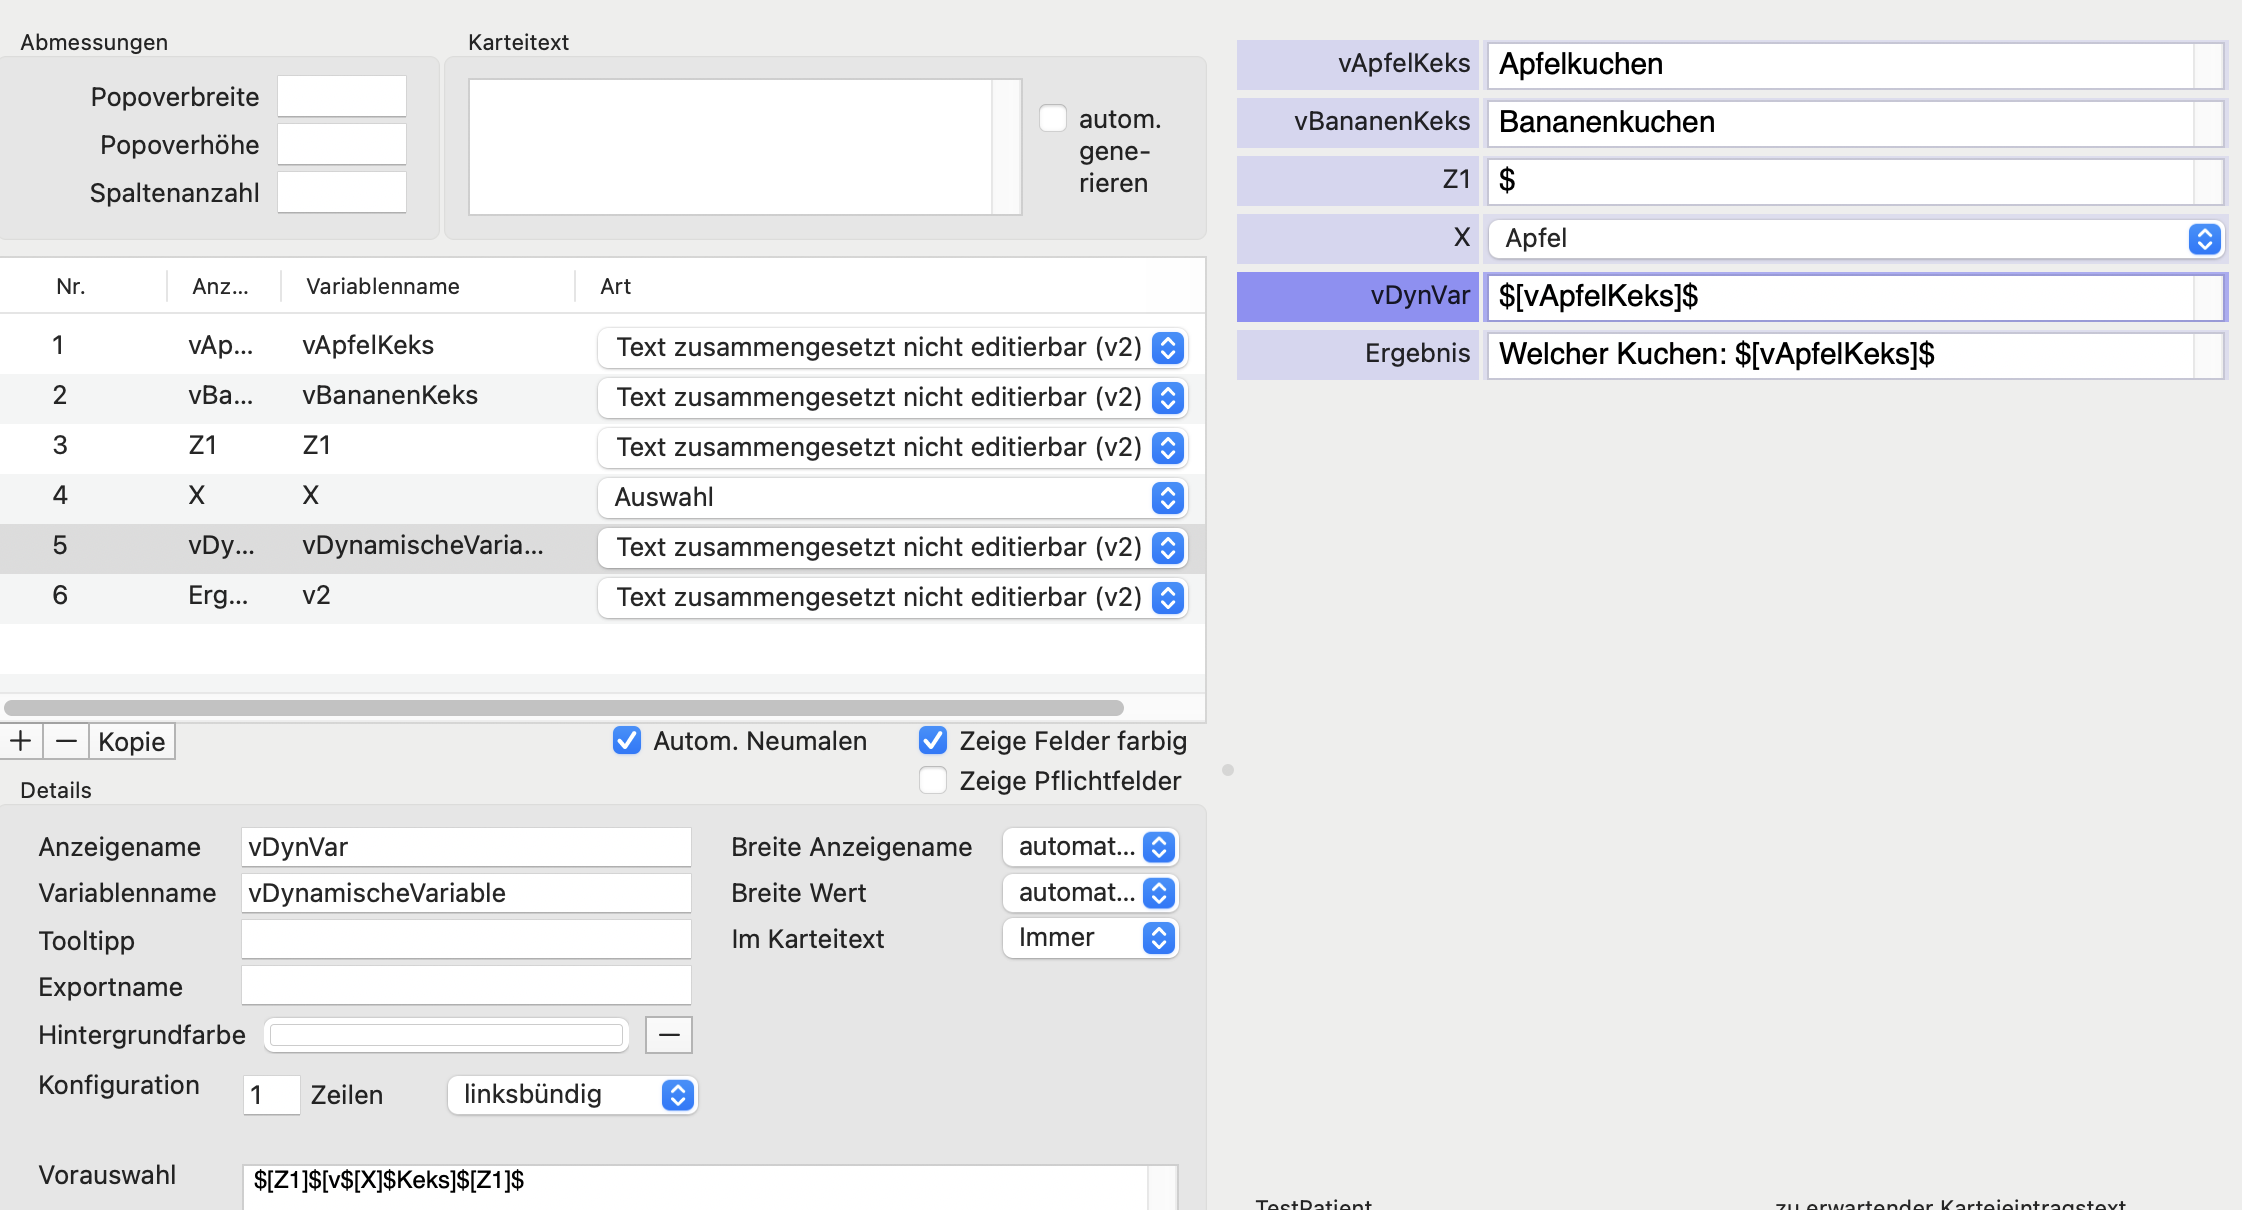Open type stepper for vApfelKeks row

[x=1168, y=347]
